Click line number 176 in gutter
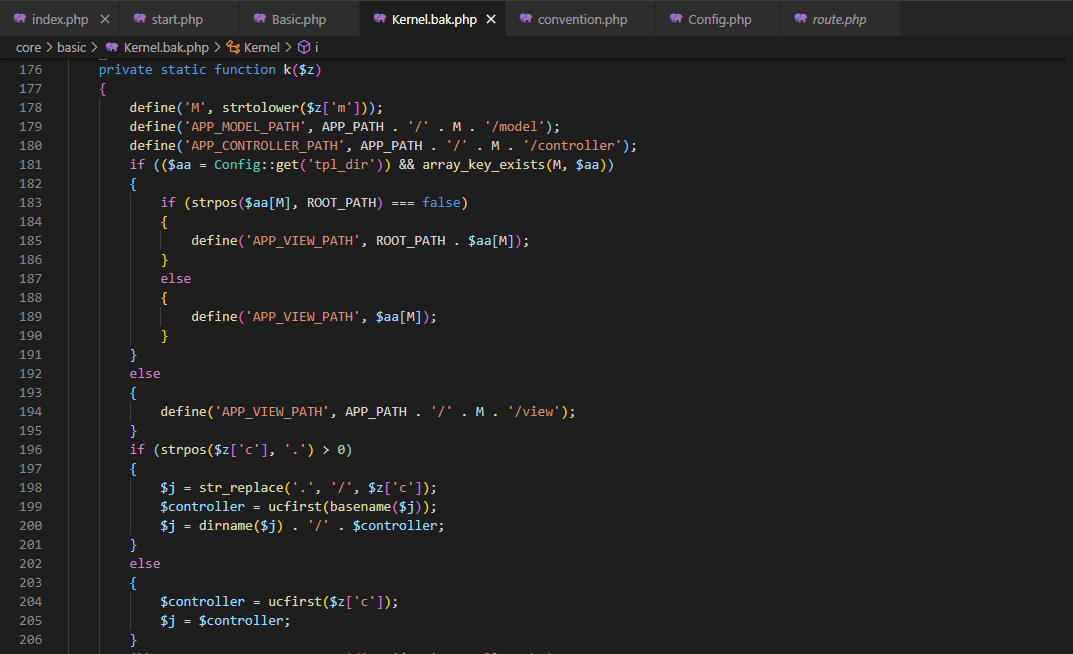Screen dimensions: 1073x654 (30, 70)
